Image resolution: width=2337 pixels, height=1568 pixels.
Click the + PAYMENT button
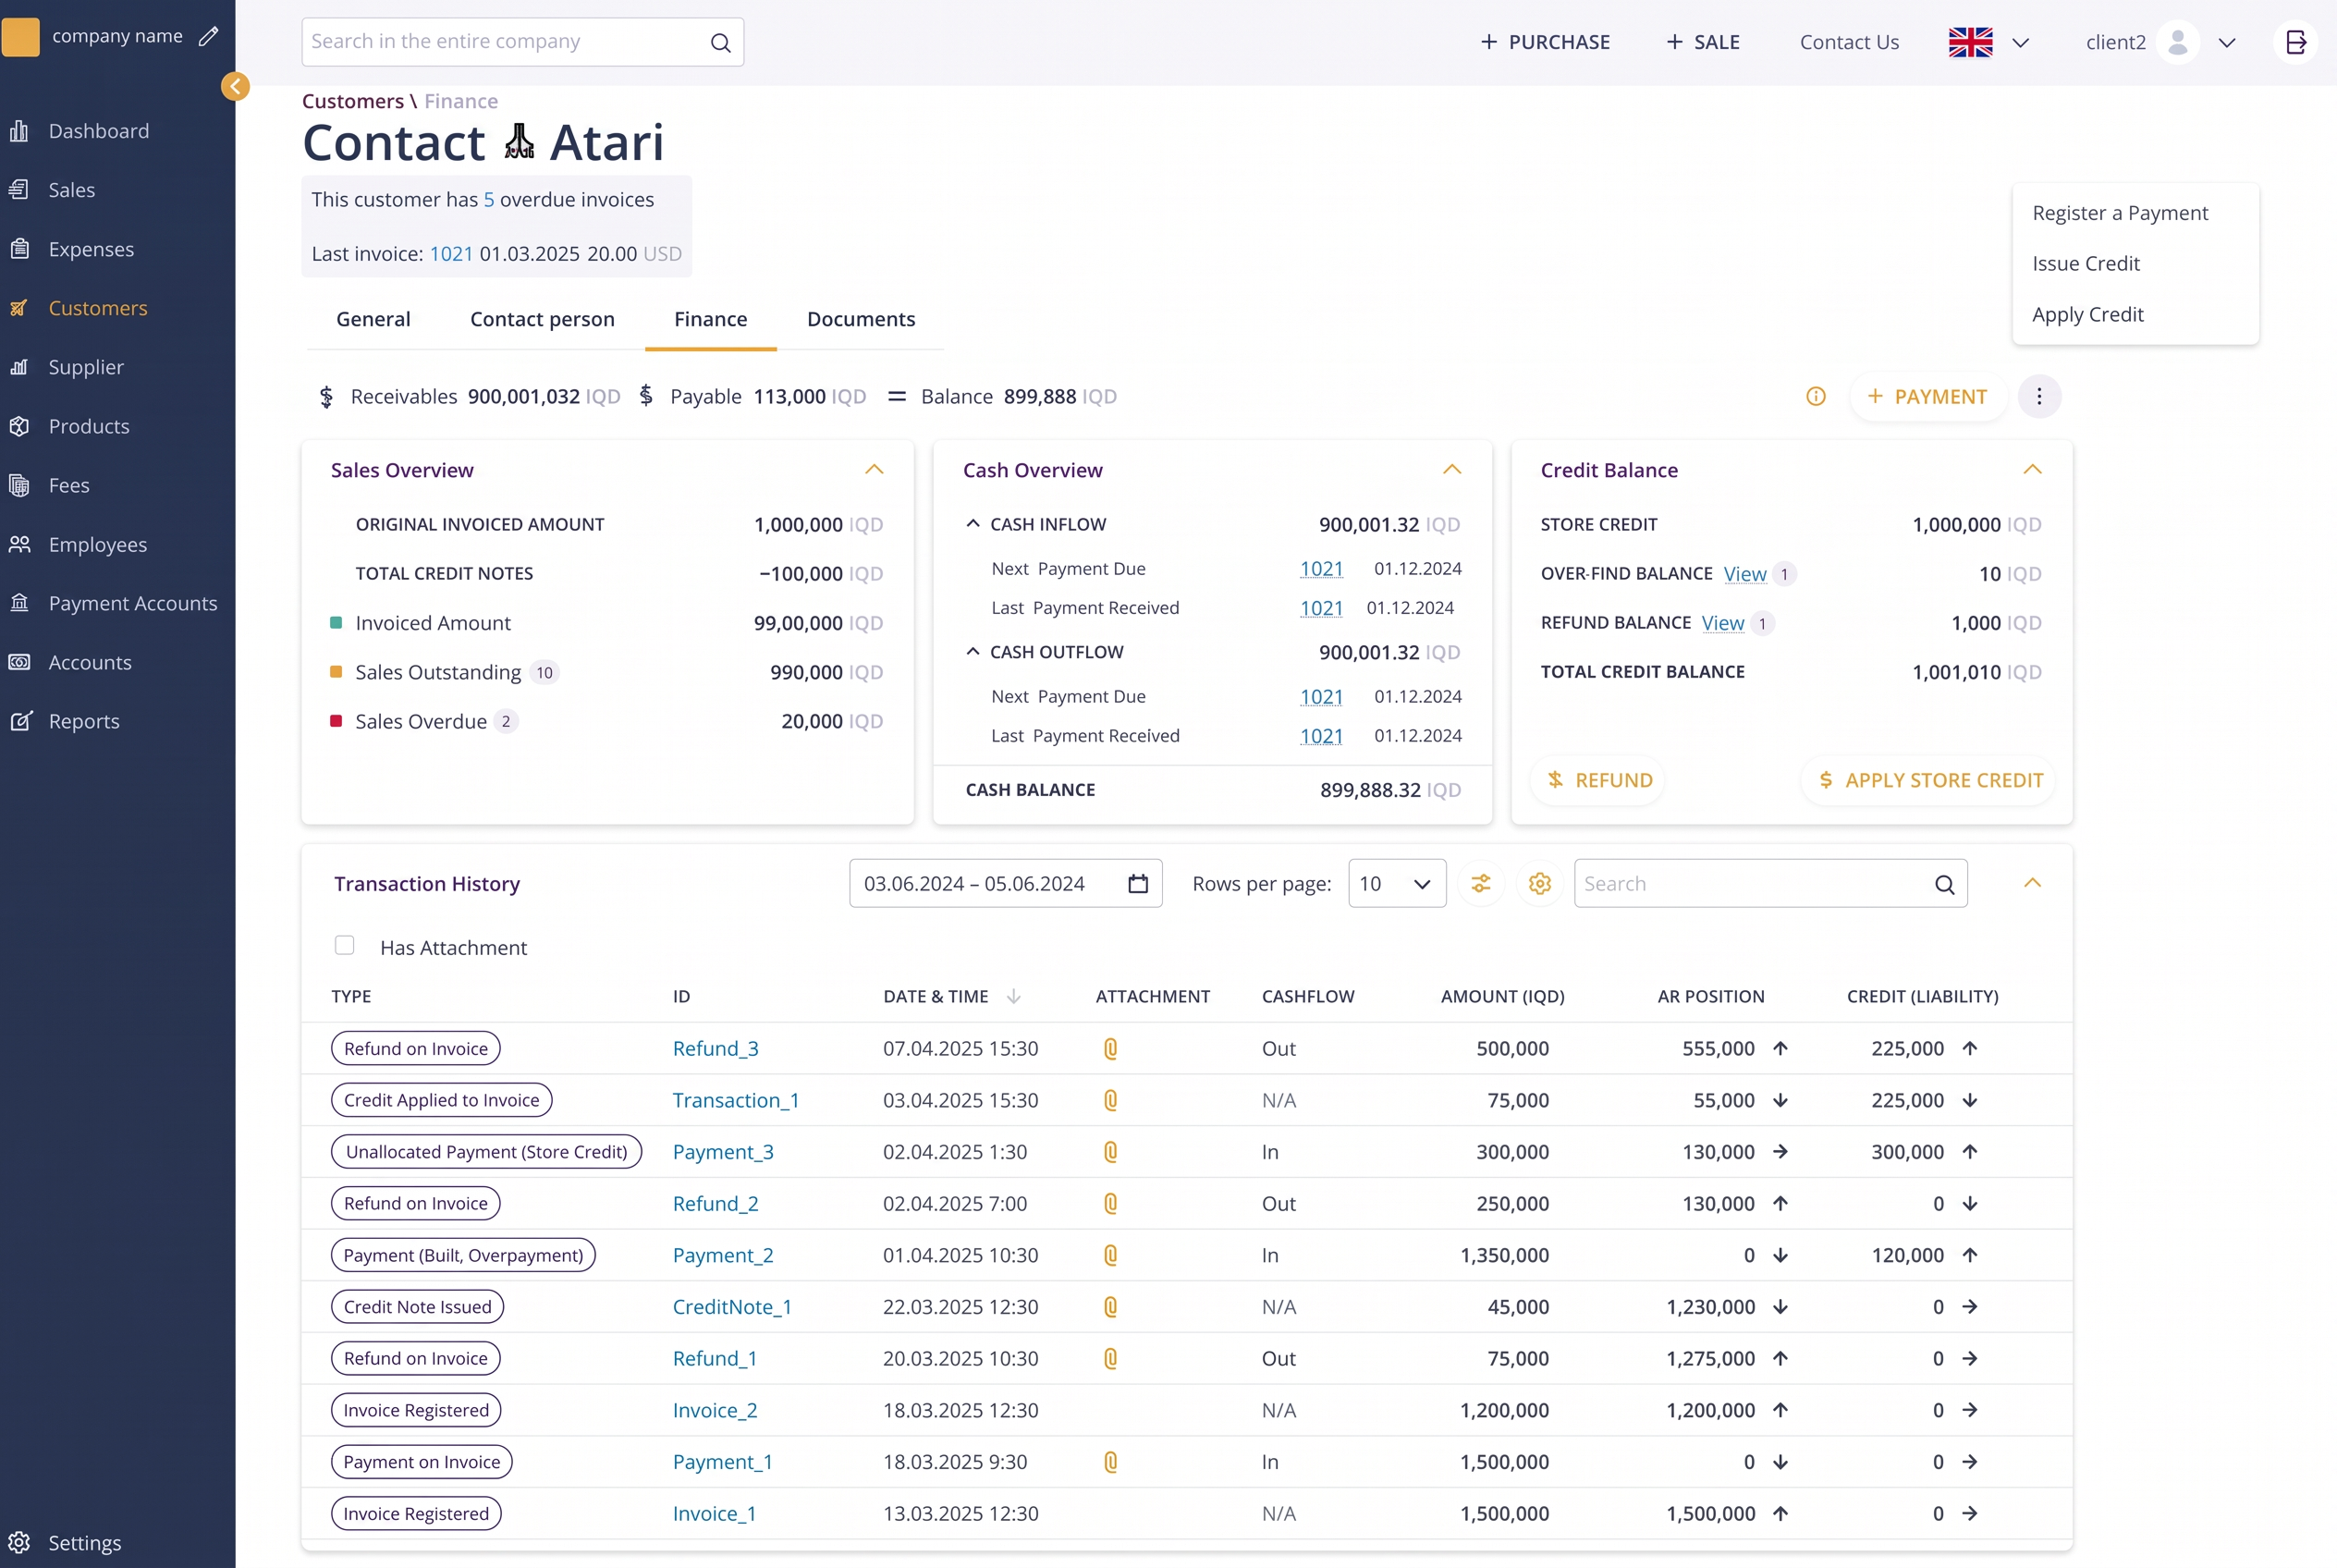1927,397
